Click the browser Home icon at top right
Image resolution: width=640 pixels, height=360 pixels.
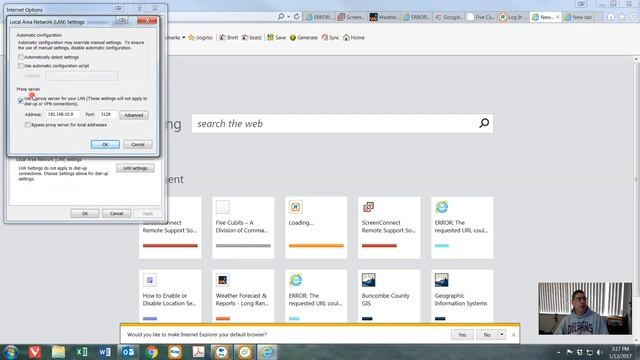(611, 17)
